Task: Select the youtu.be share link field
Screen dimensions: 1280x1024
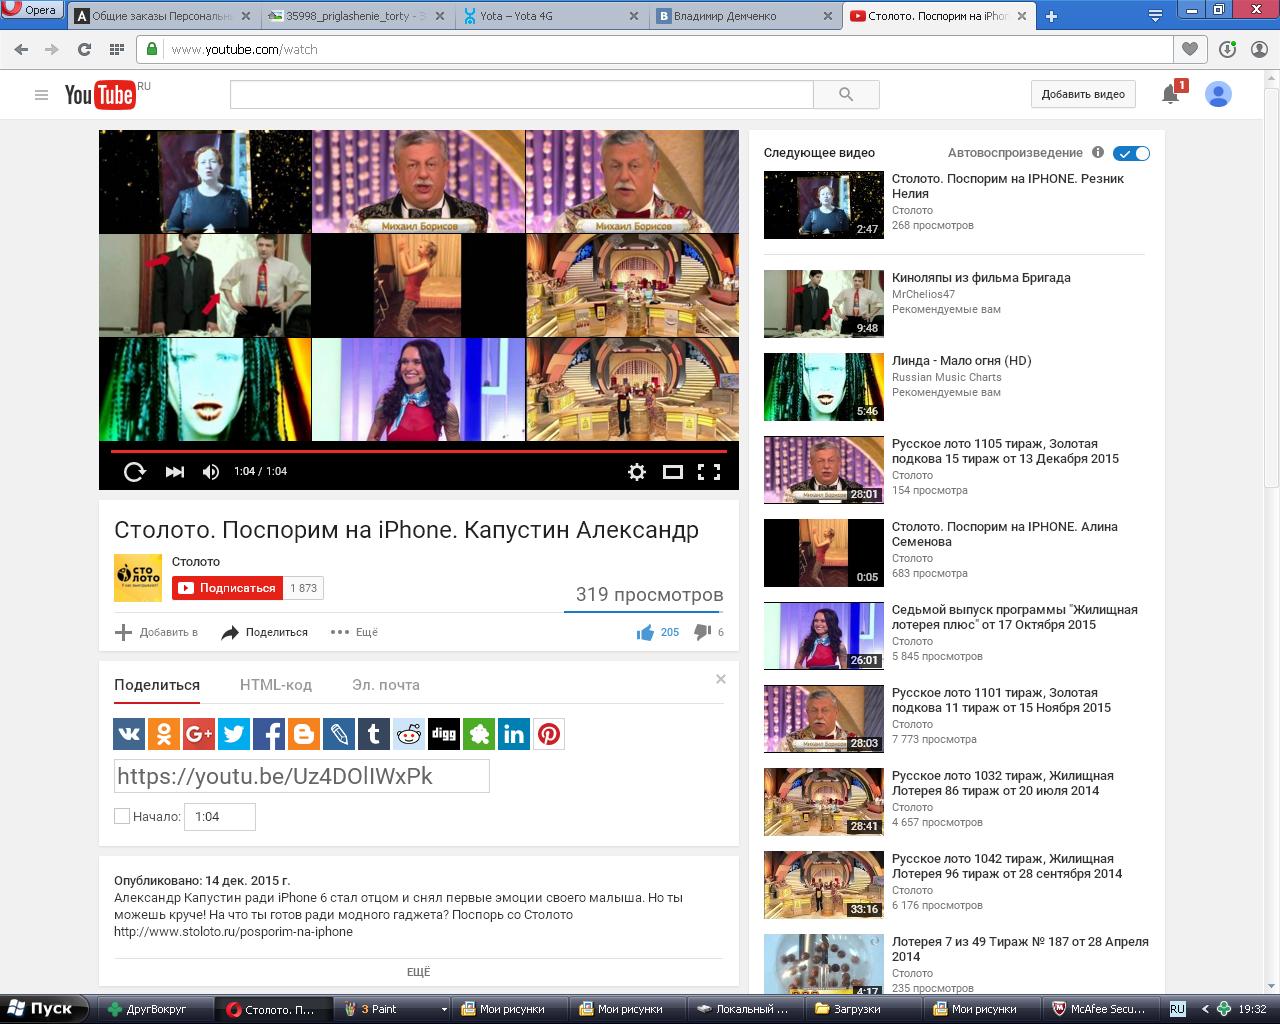Action: 302,776
